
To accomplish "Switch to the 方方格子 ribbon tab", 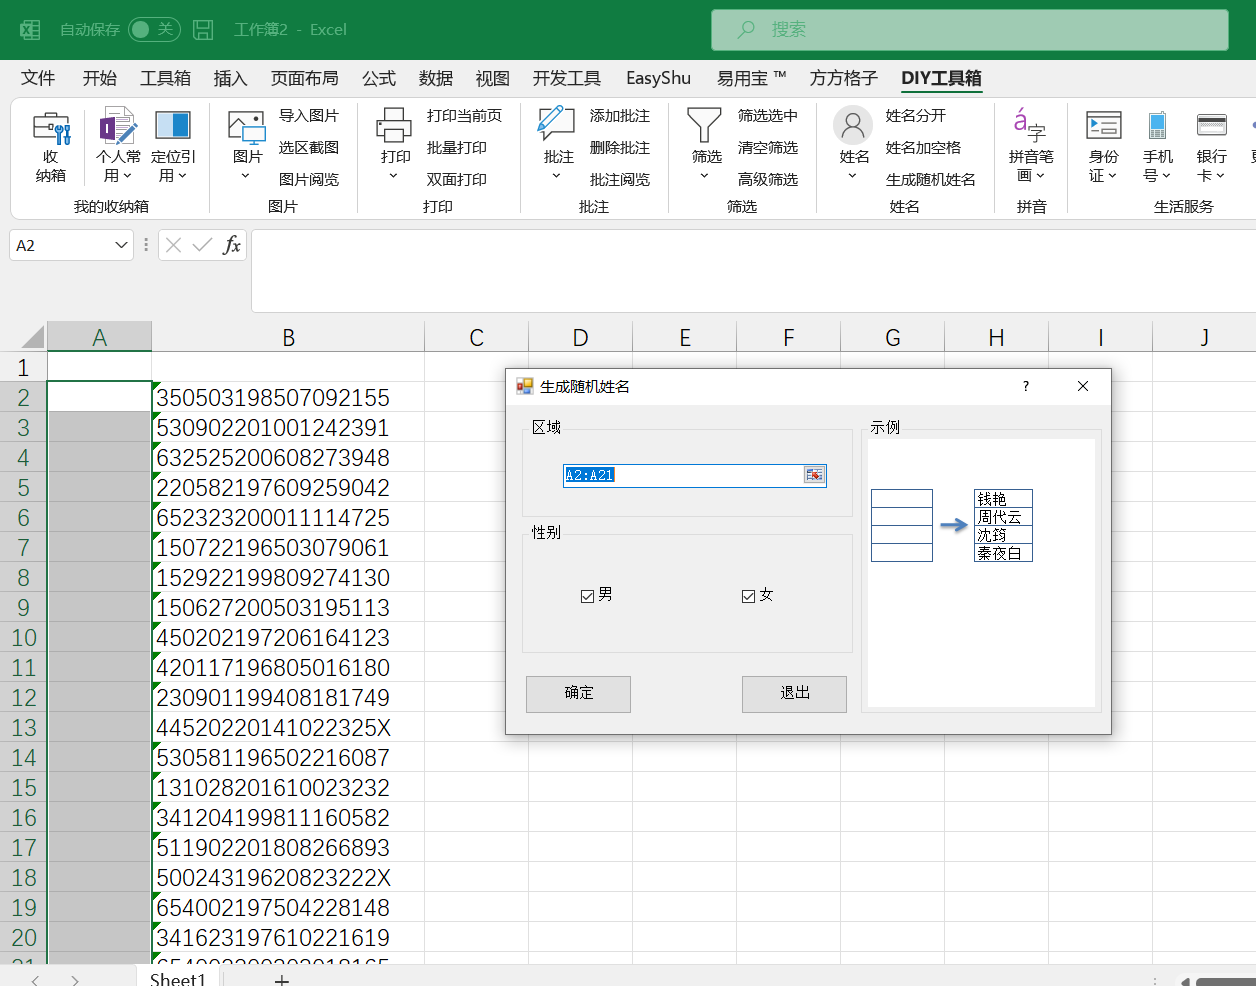I will 843,78.
